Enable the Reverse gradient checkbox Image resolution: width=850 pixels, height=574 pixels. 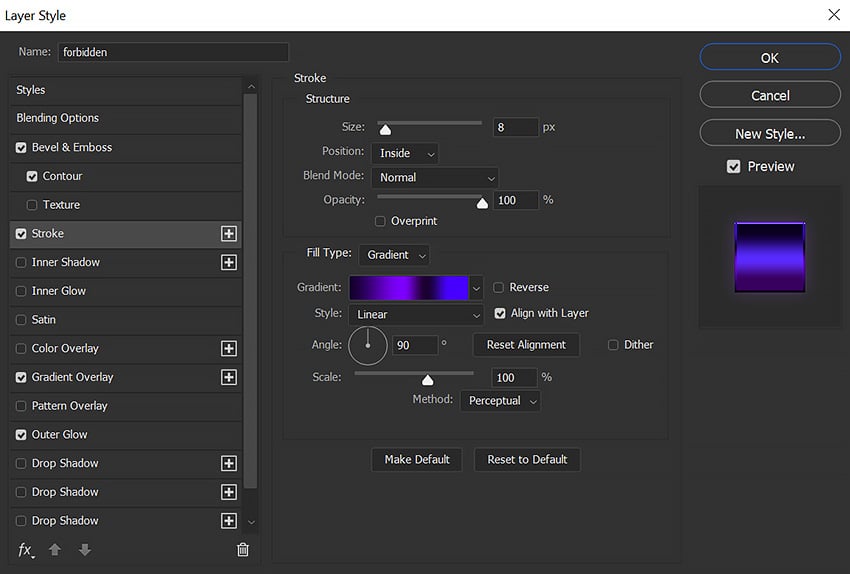coord(499,287)
